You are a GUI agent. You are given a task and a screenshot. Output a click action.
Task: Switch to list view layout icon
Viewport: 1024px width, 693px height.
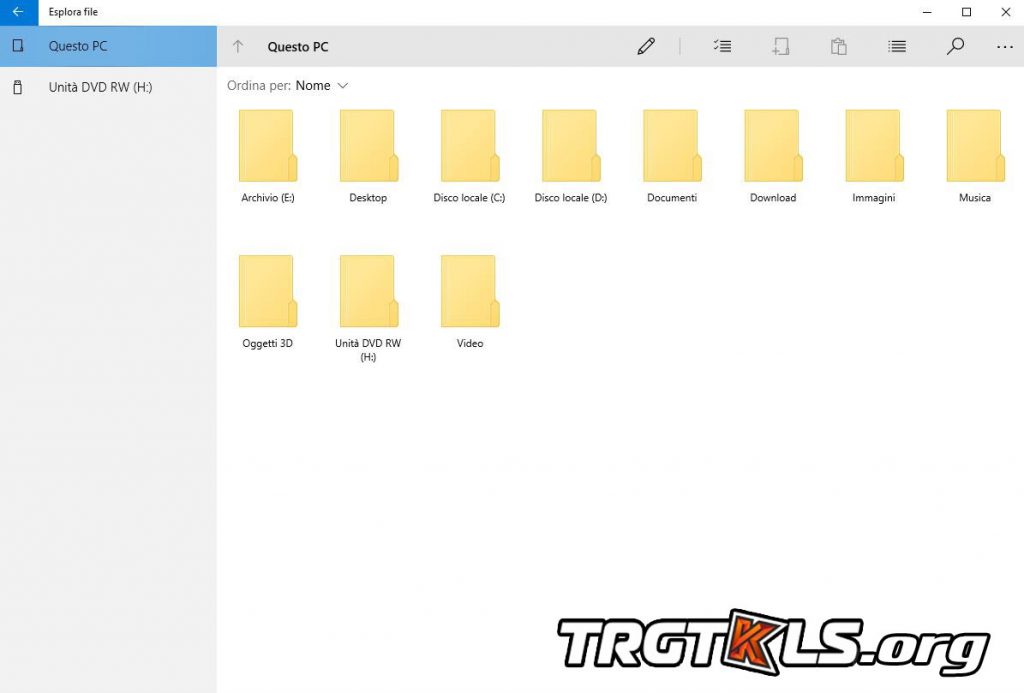point(897,46)
